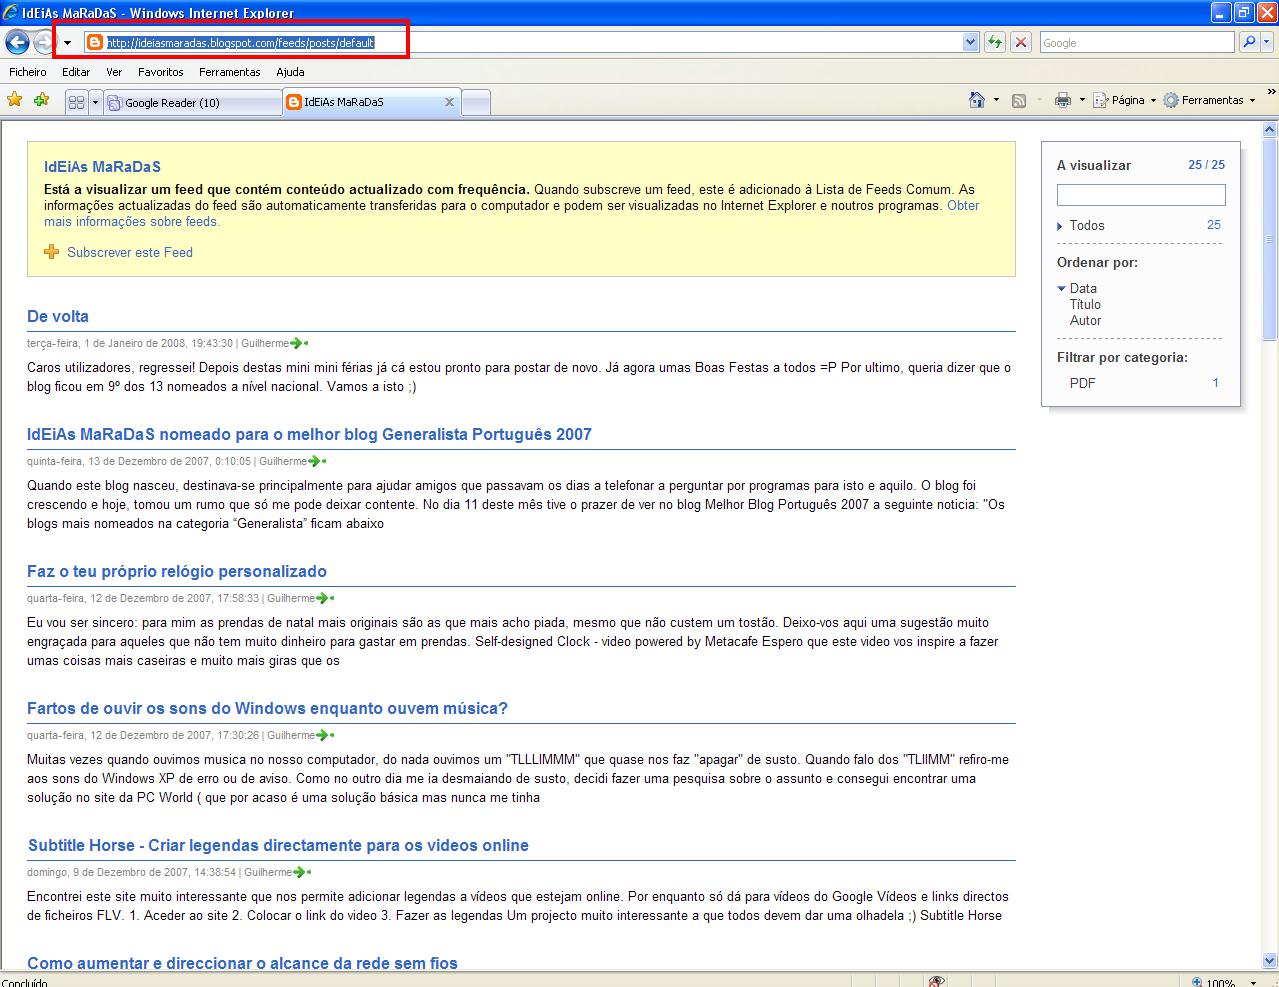
Task: Open the address bar history dropdown
Action: 970,42
